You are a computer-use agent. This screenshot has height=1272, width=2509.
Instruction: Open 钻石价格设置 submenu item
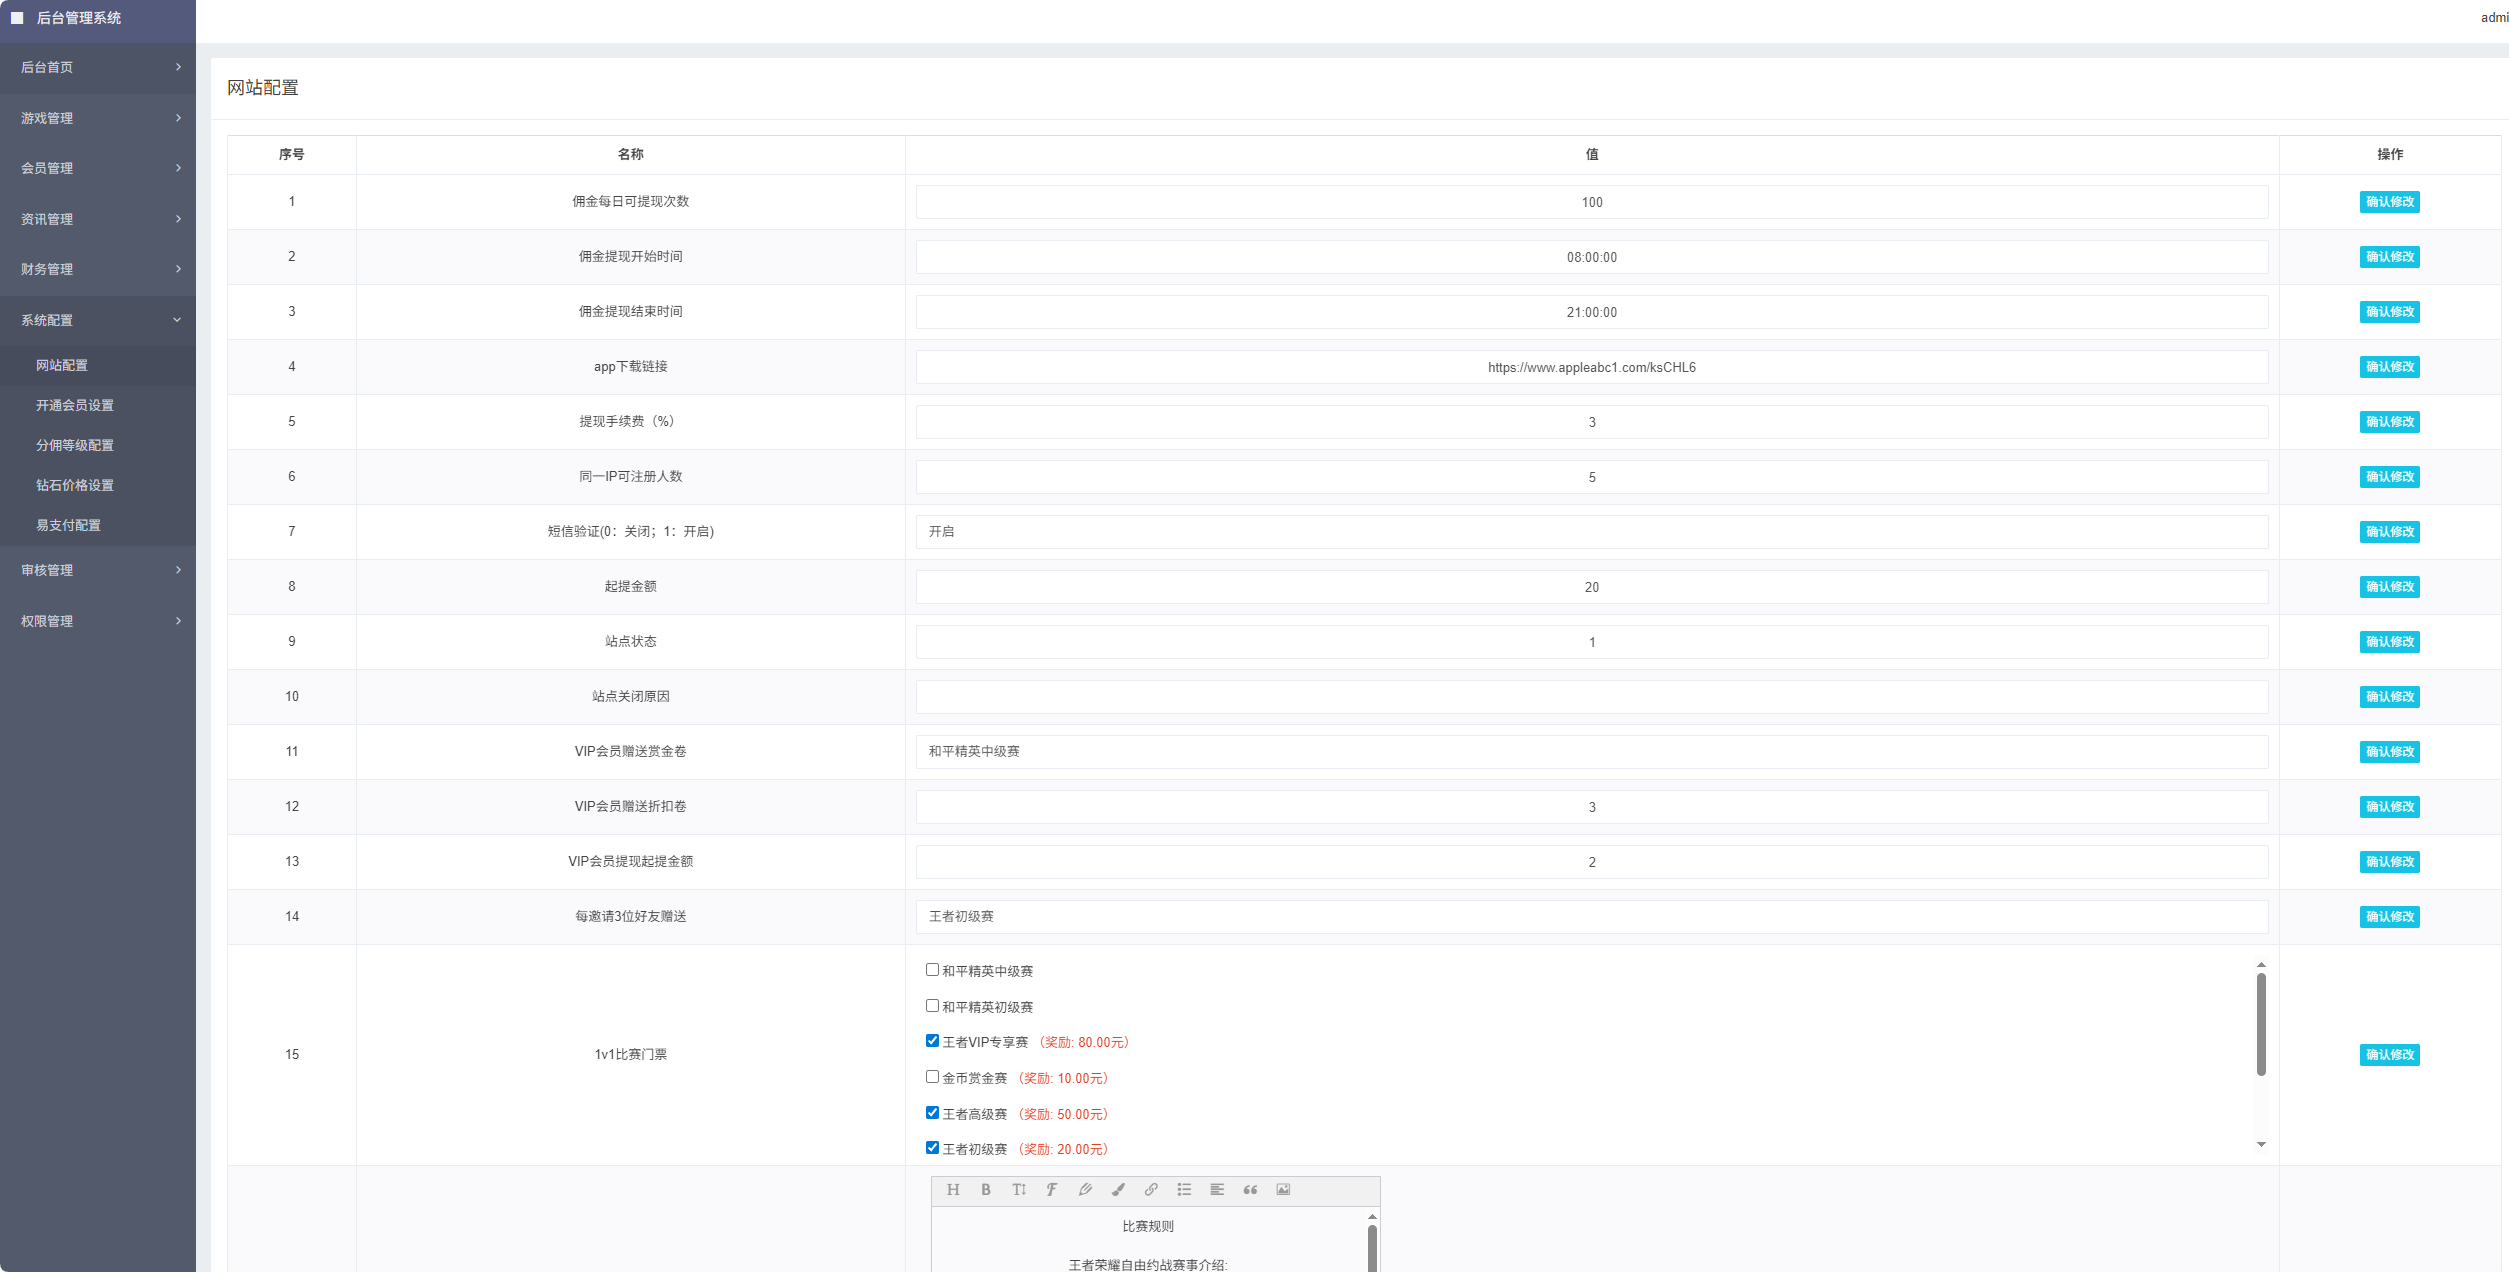point(75,485)
